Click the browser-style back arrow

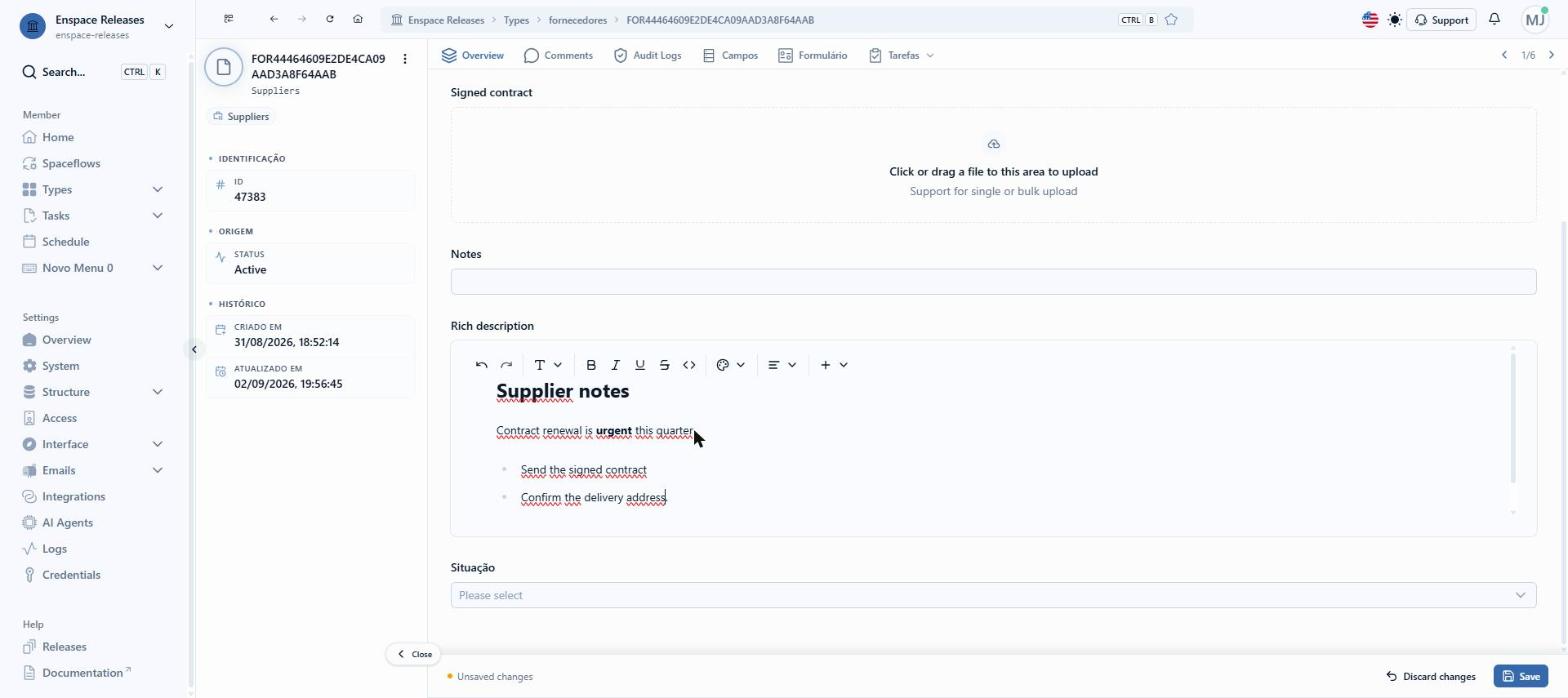click(274, 19)
